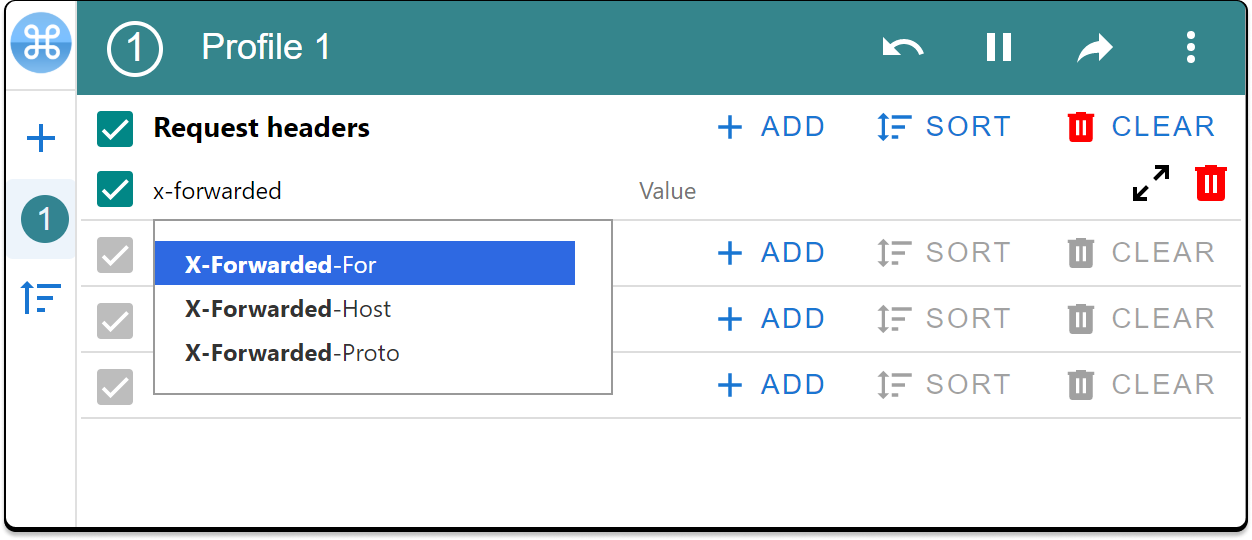The image size is (1252, 540).
Task: Expand the header value editor
Action: [x=1151, y=184]
